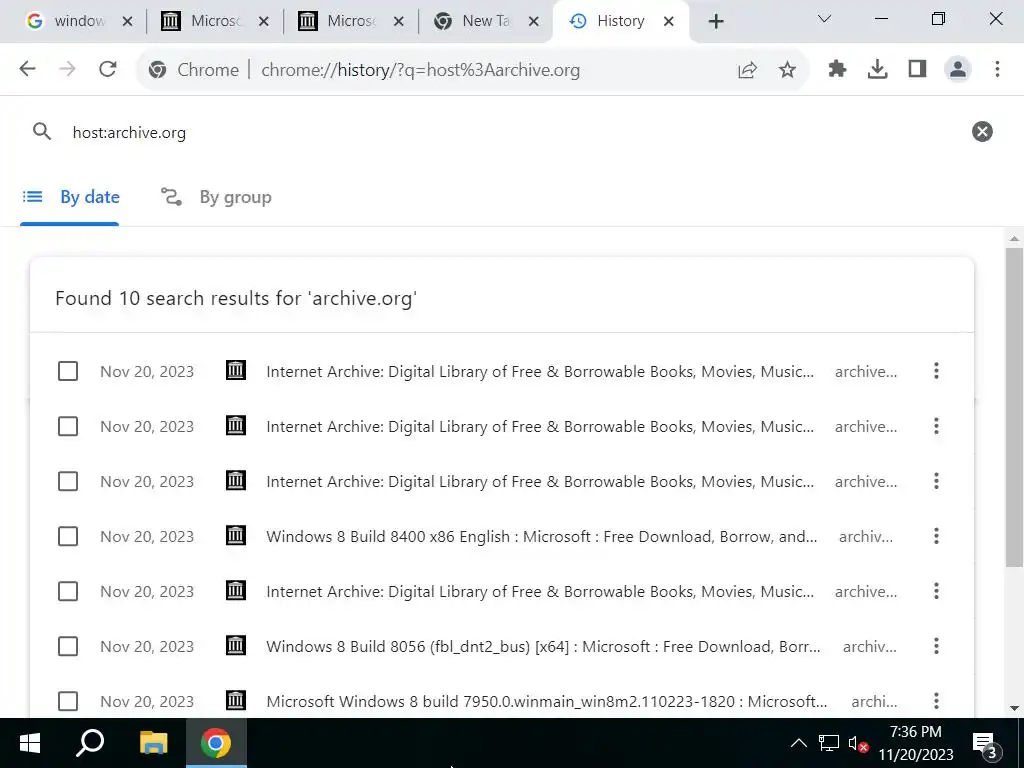This screenshot has height=768, width=1024.
Task: Check the Windows 8 build 7950 entry
Action: pos(68,701)
